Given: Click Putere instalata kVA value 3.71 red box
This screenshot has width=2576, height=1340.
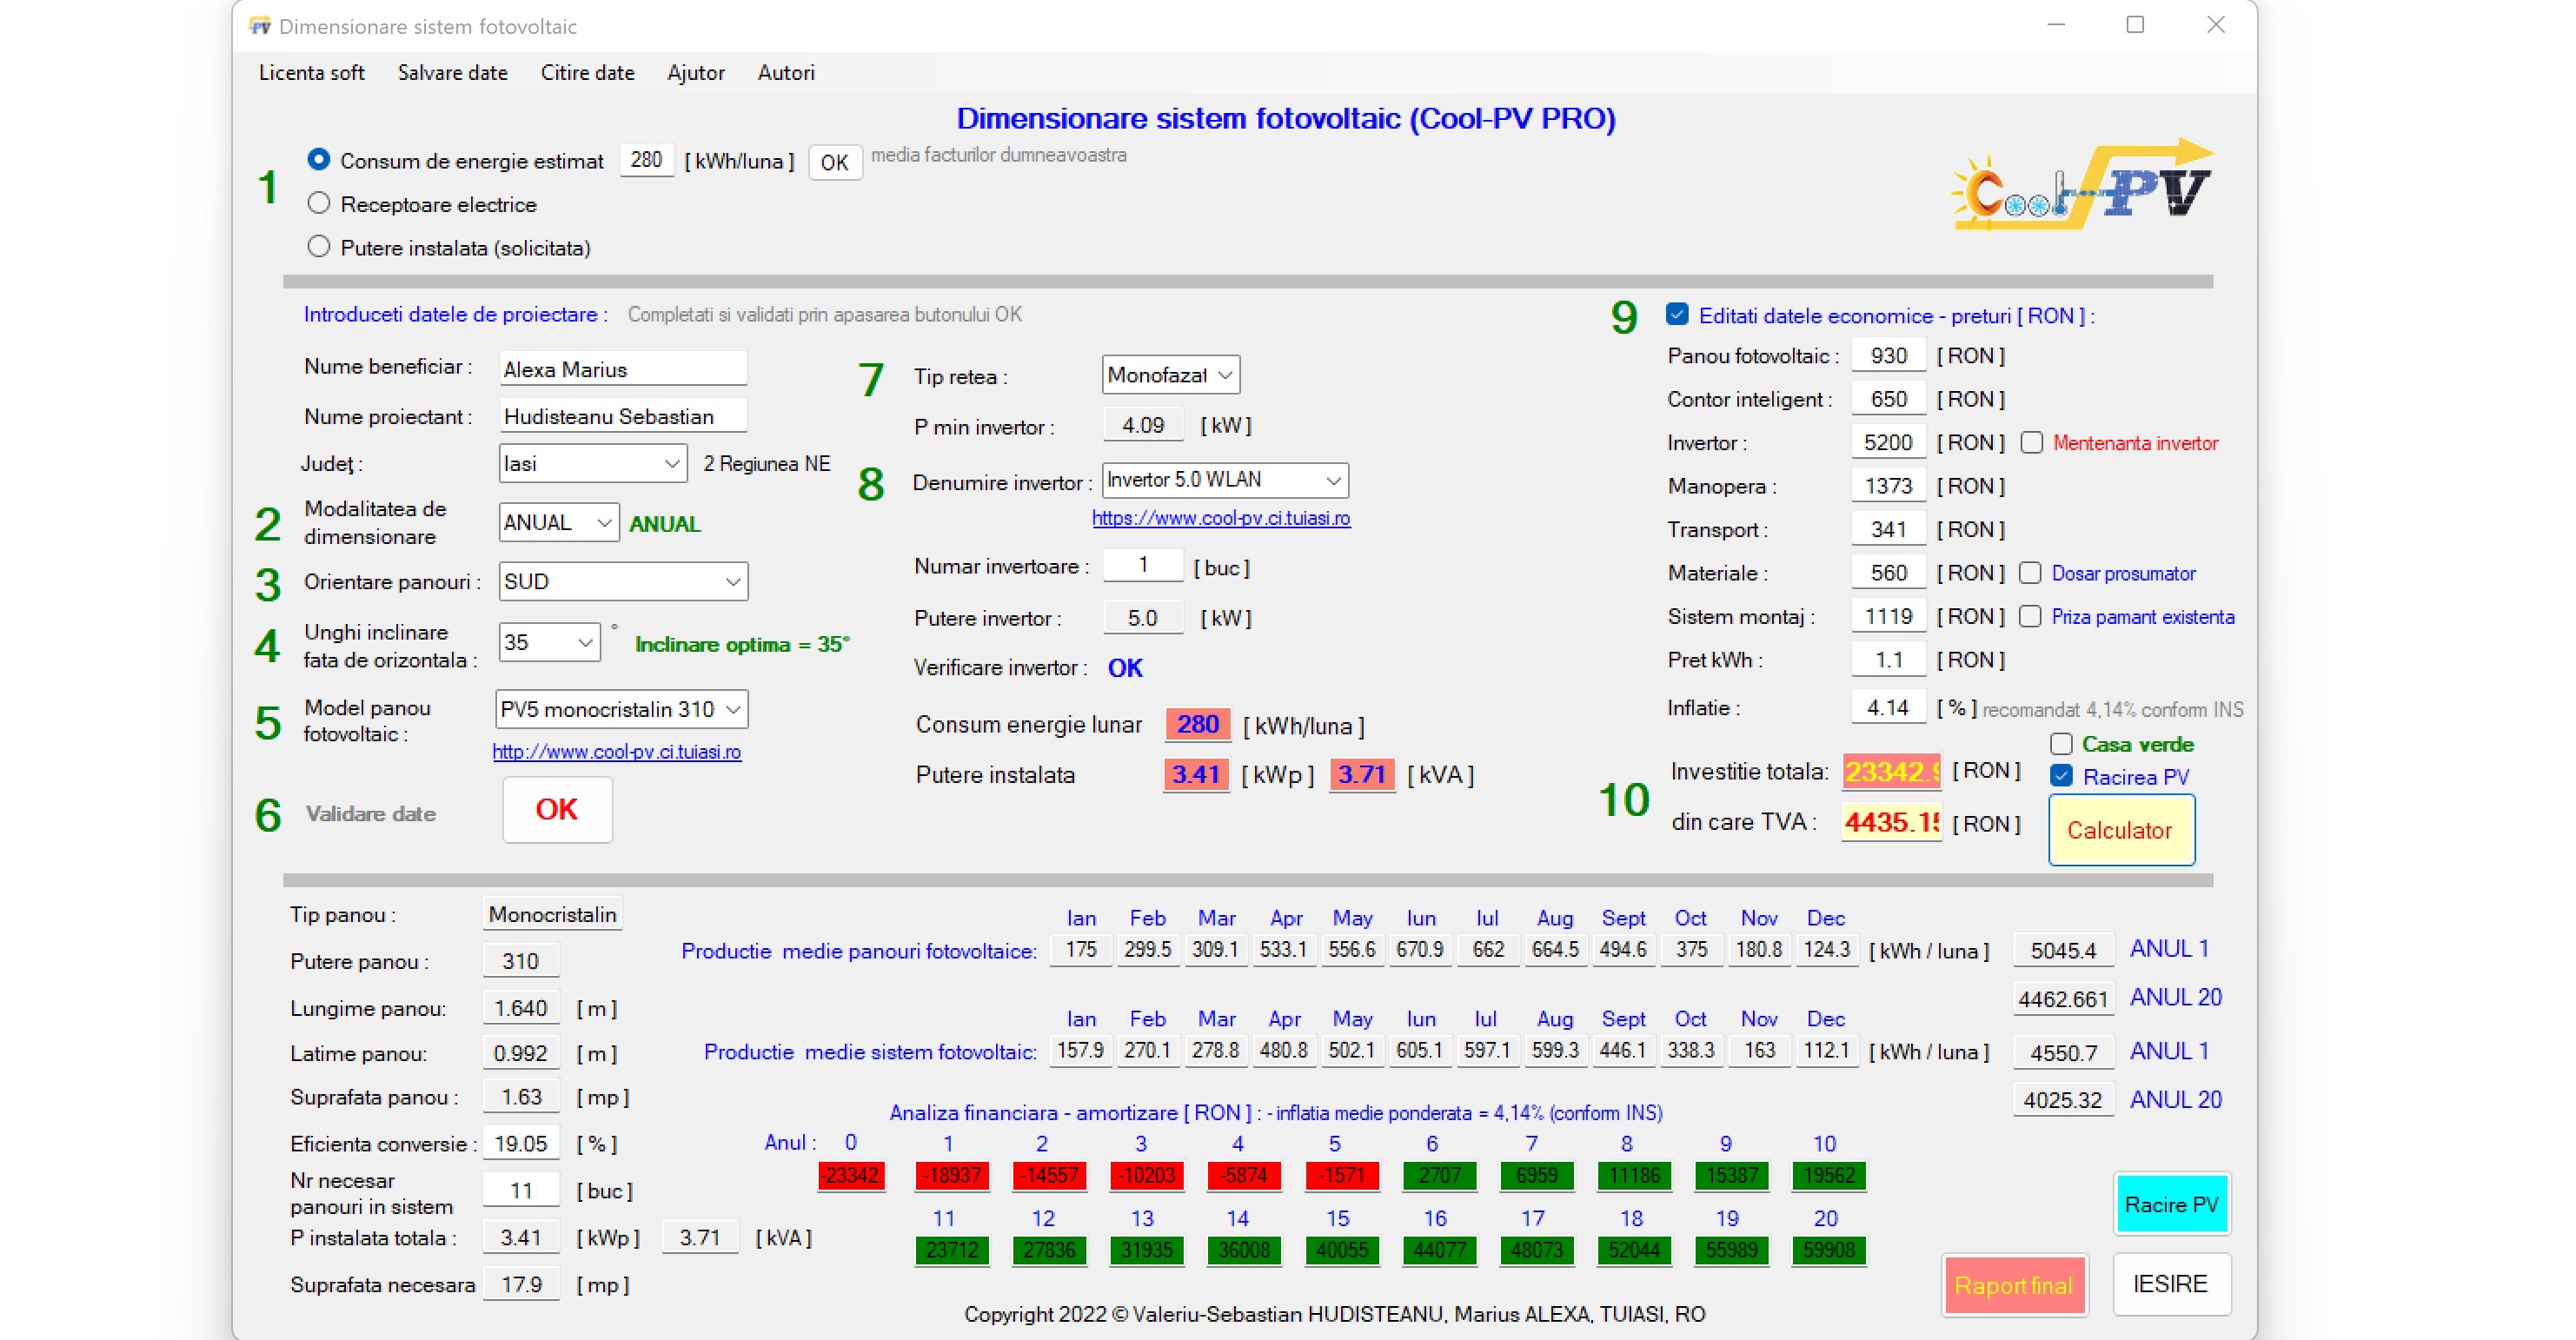Looking at the screenshot, I should 1361,774.
